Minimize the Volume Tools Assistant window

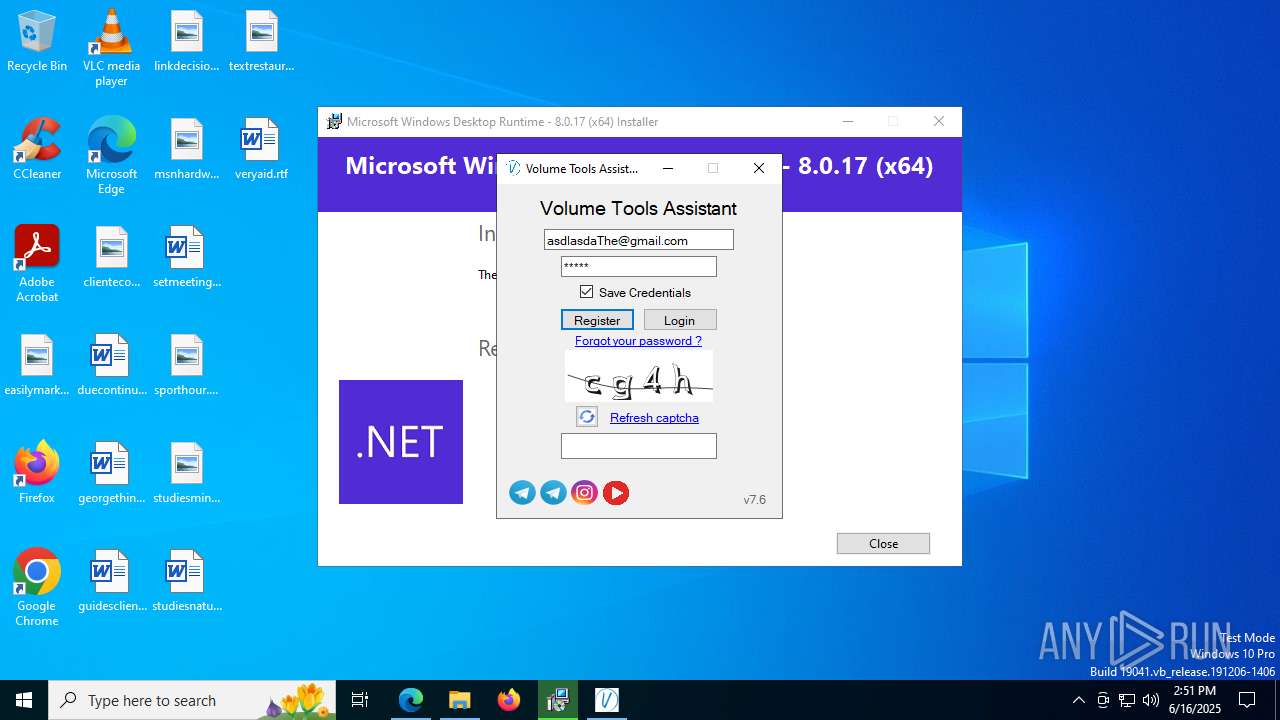click(668, 168)
